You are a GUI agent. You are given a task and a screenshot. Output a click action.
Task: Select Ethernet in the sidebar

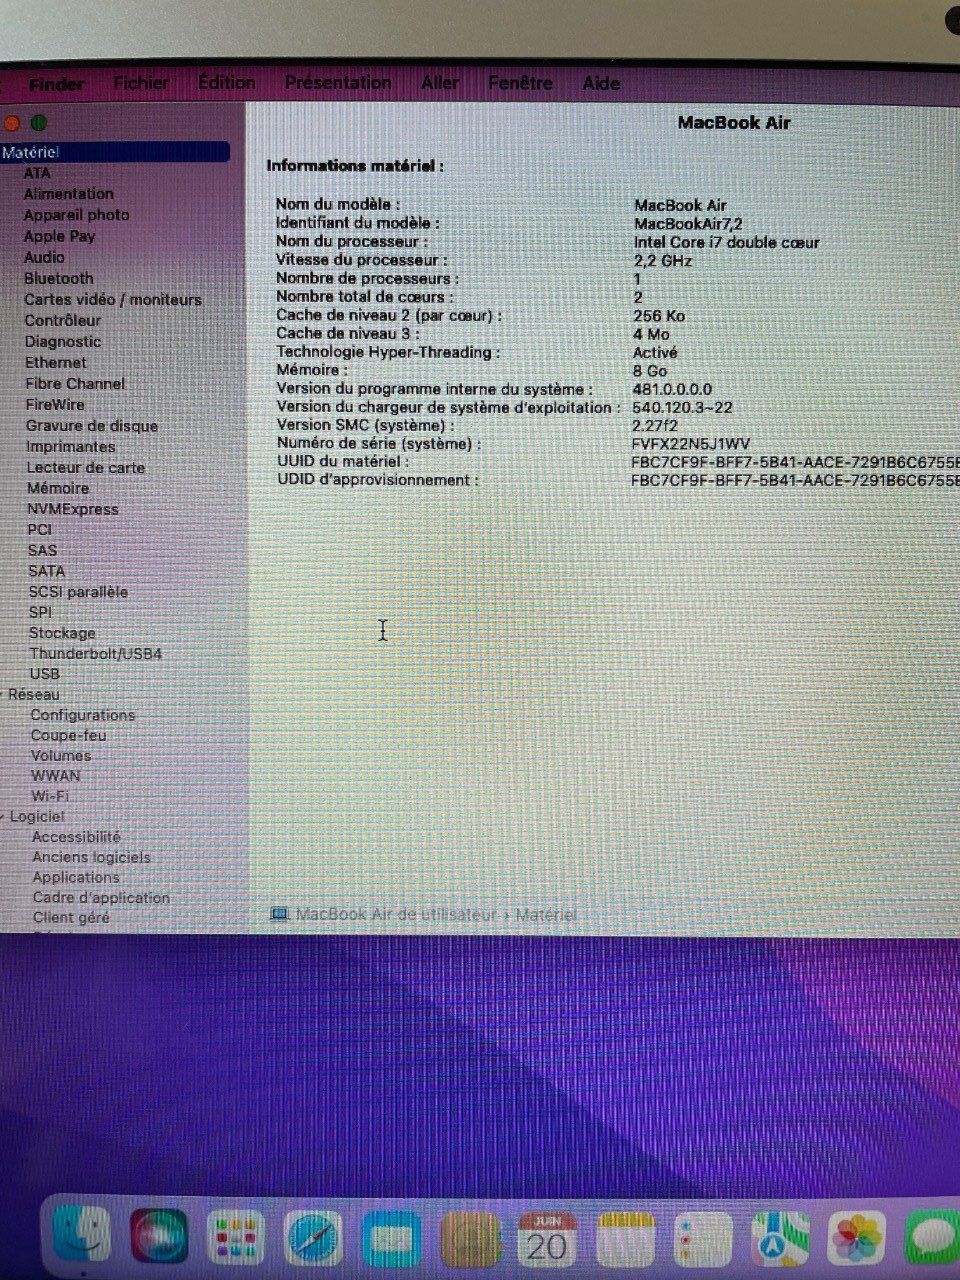56,362
